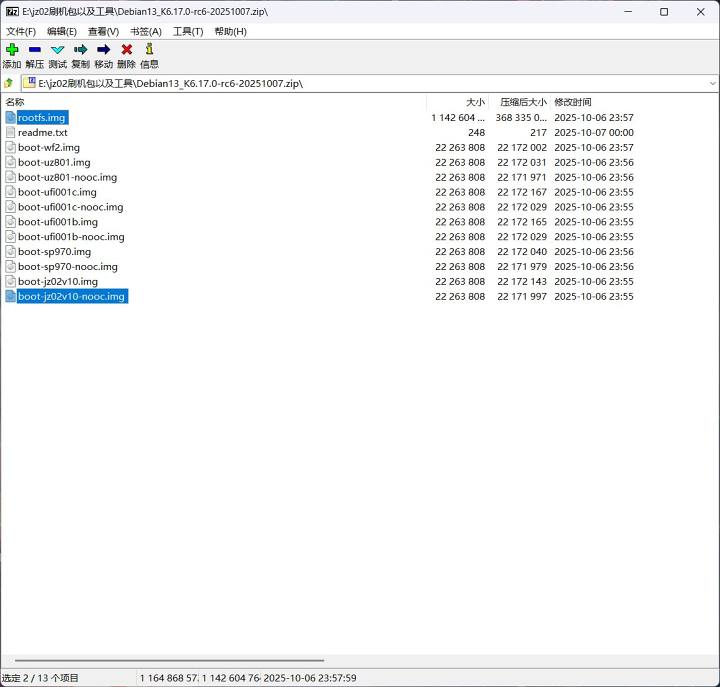Click the file icon of boot-uz801-nooc.img

(x=11, y=177)
